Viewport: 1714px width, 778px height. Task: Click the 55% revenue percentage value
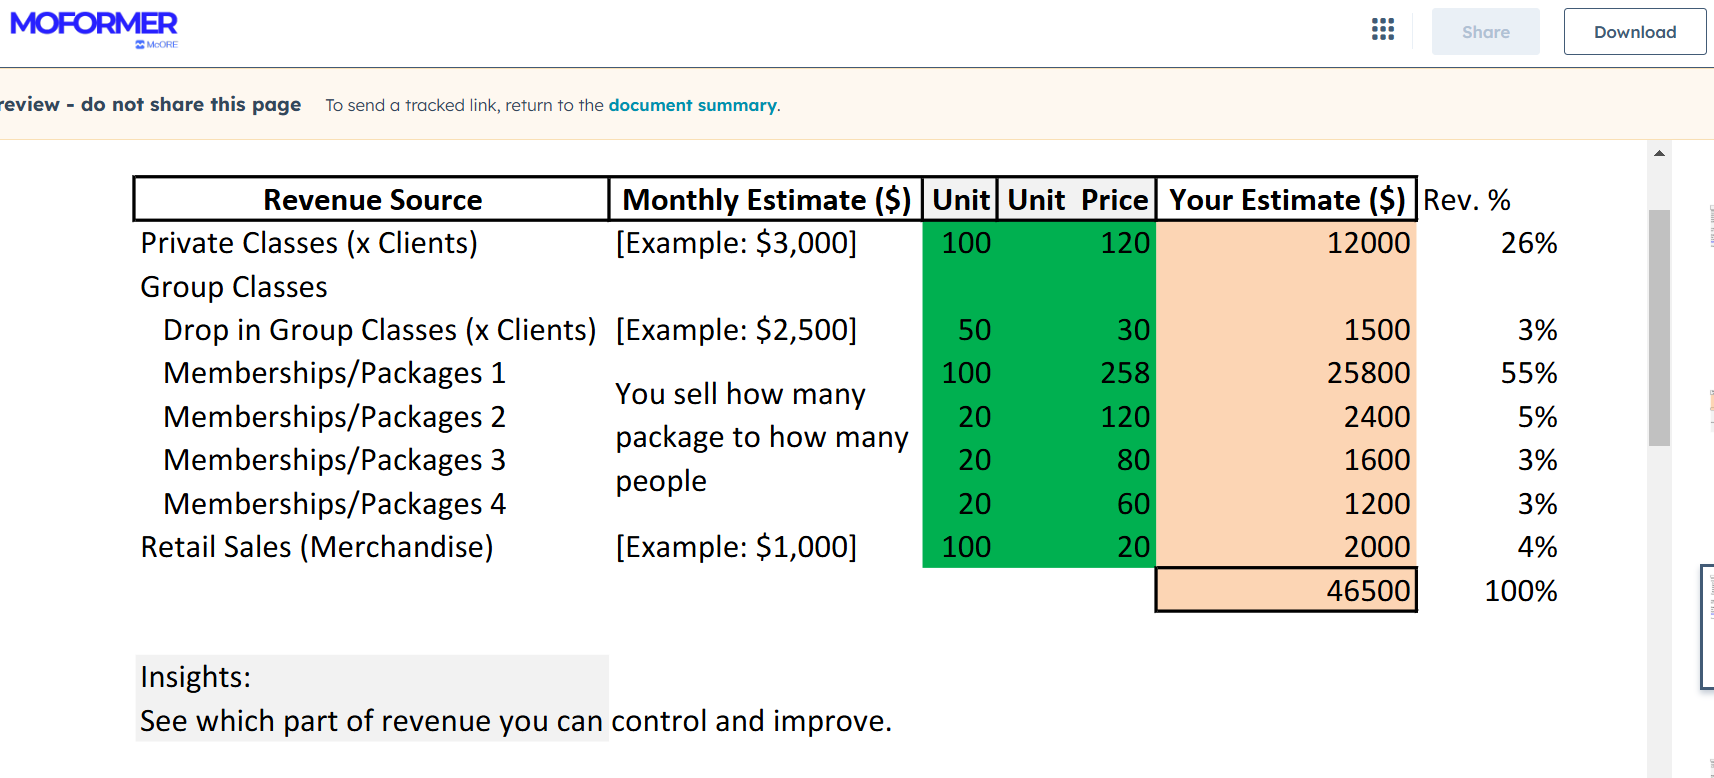click(1528, 373)
